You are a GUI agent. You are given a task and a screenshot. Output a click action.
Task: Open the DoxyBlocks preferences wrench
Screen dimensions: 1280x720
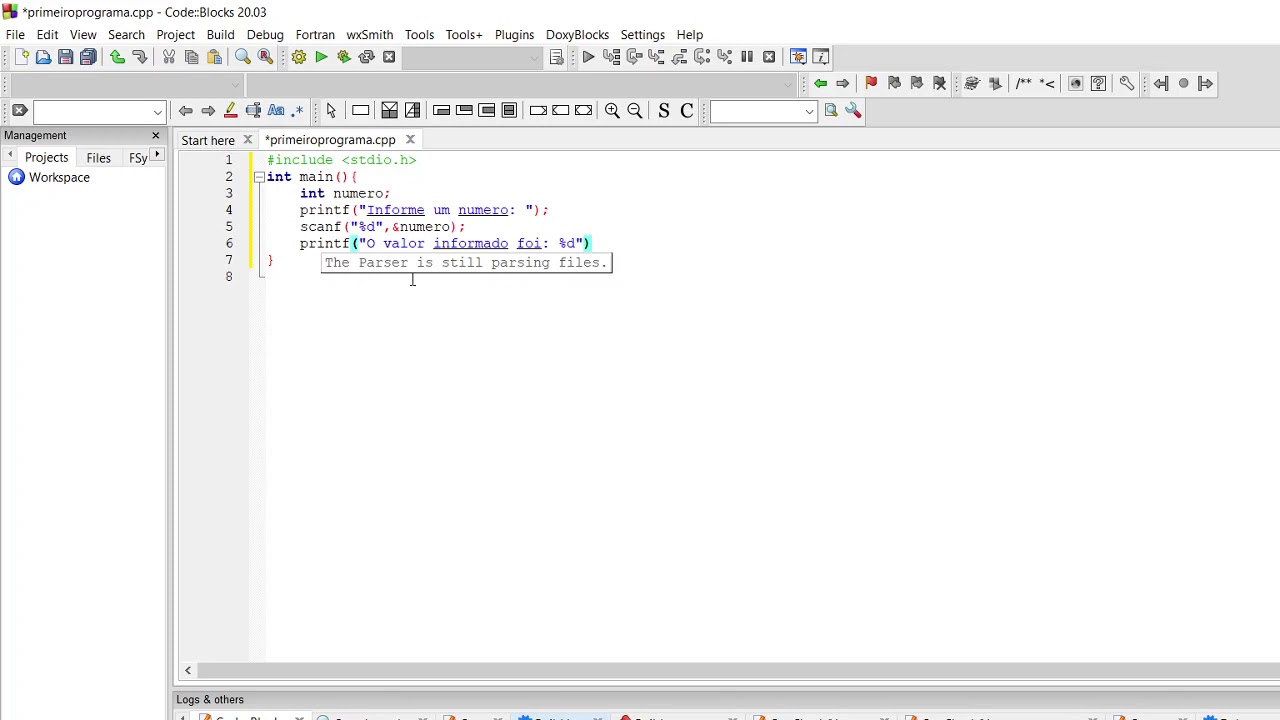pos(1127,84)
